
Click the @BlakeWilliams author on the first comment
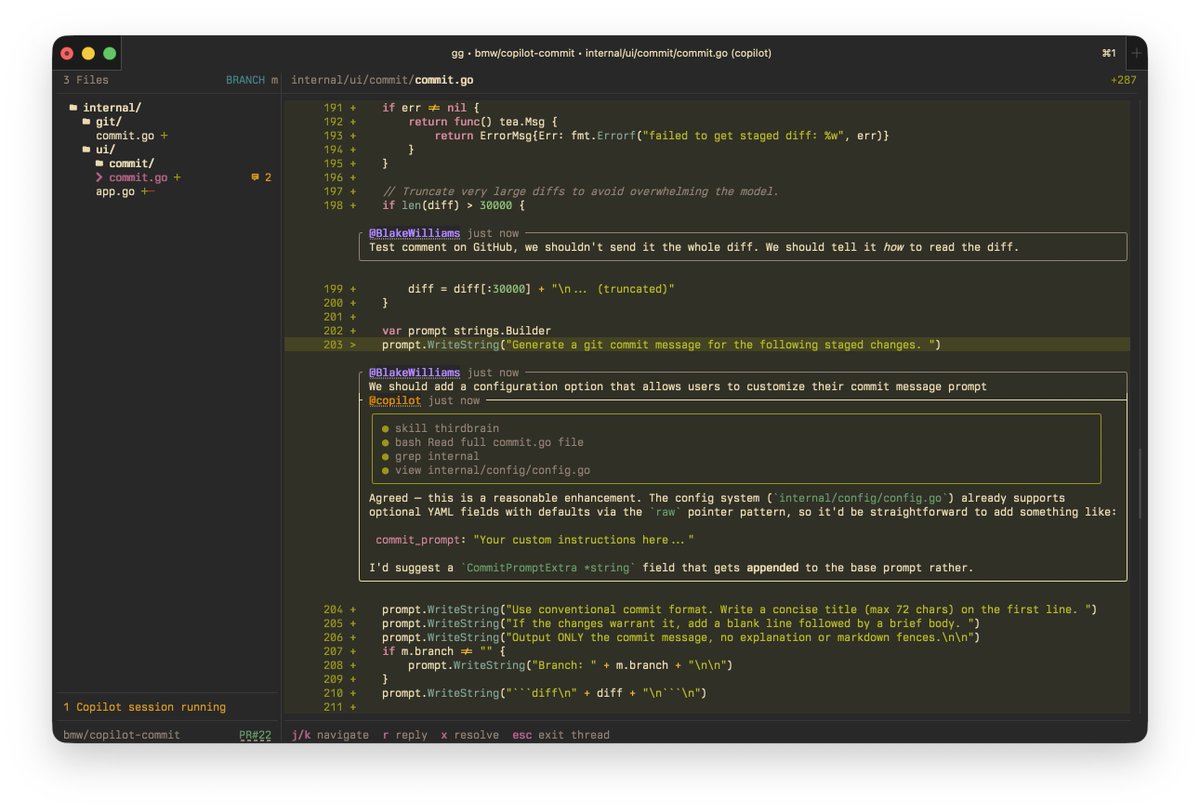[414, 233]
